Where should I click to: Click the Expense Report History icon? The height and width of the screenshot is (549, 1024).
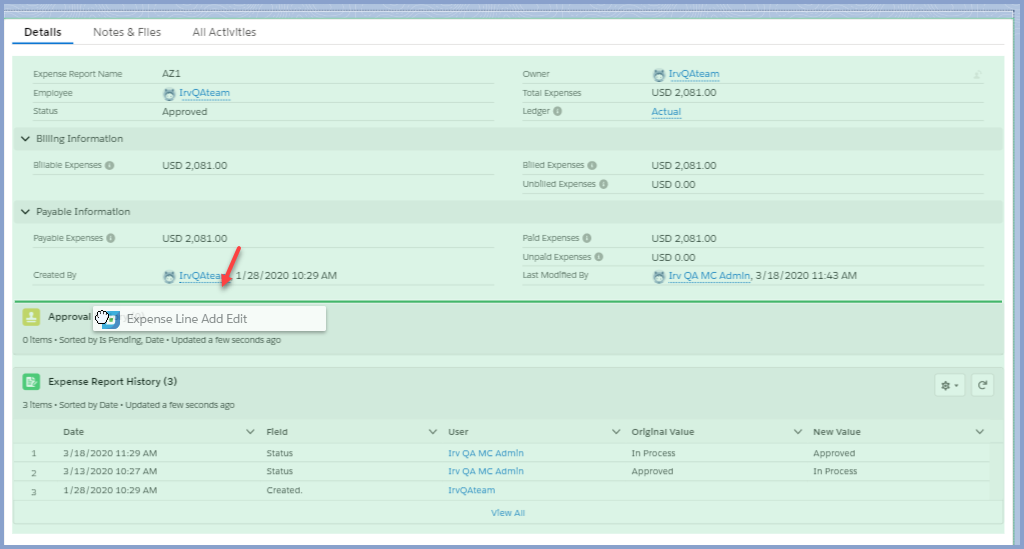pyautogui.click(x=31, y=381)
